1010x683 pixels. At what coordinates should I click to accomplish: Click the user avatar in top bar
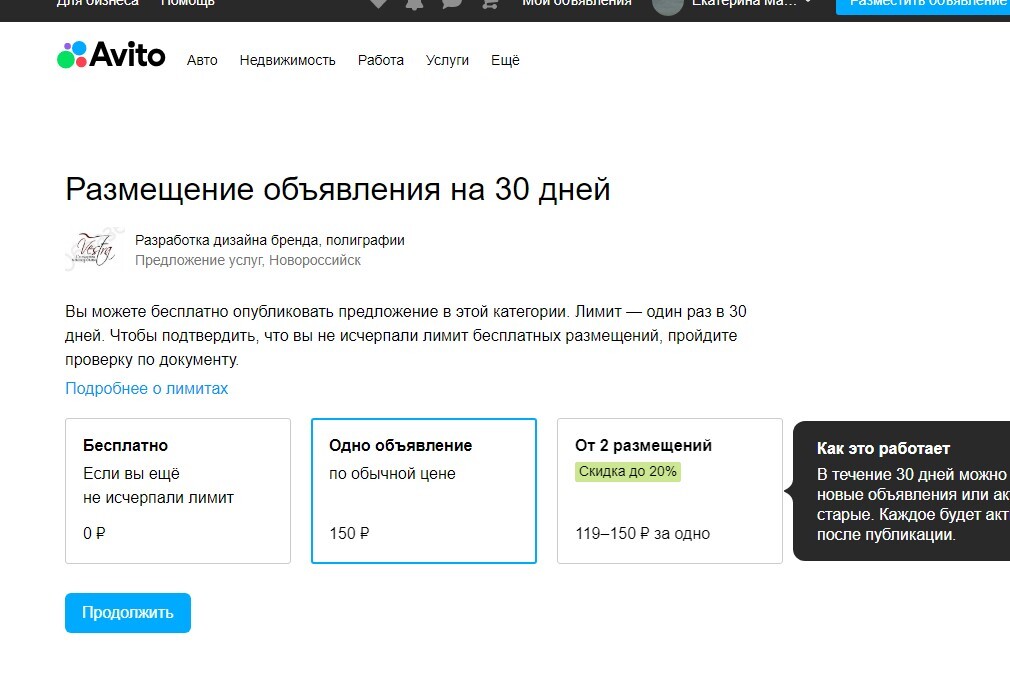[x=668, y=5]
